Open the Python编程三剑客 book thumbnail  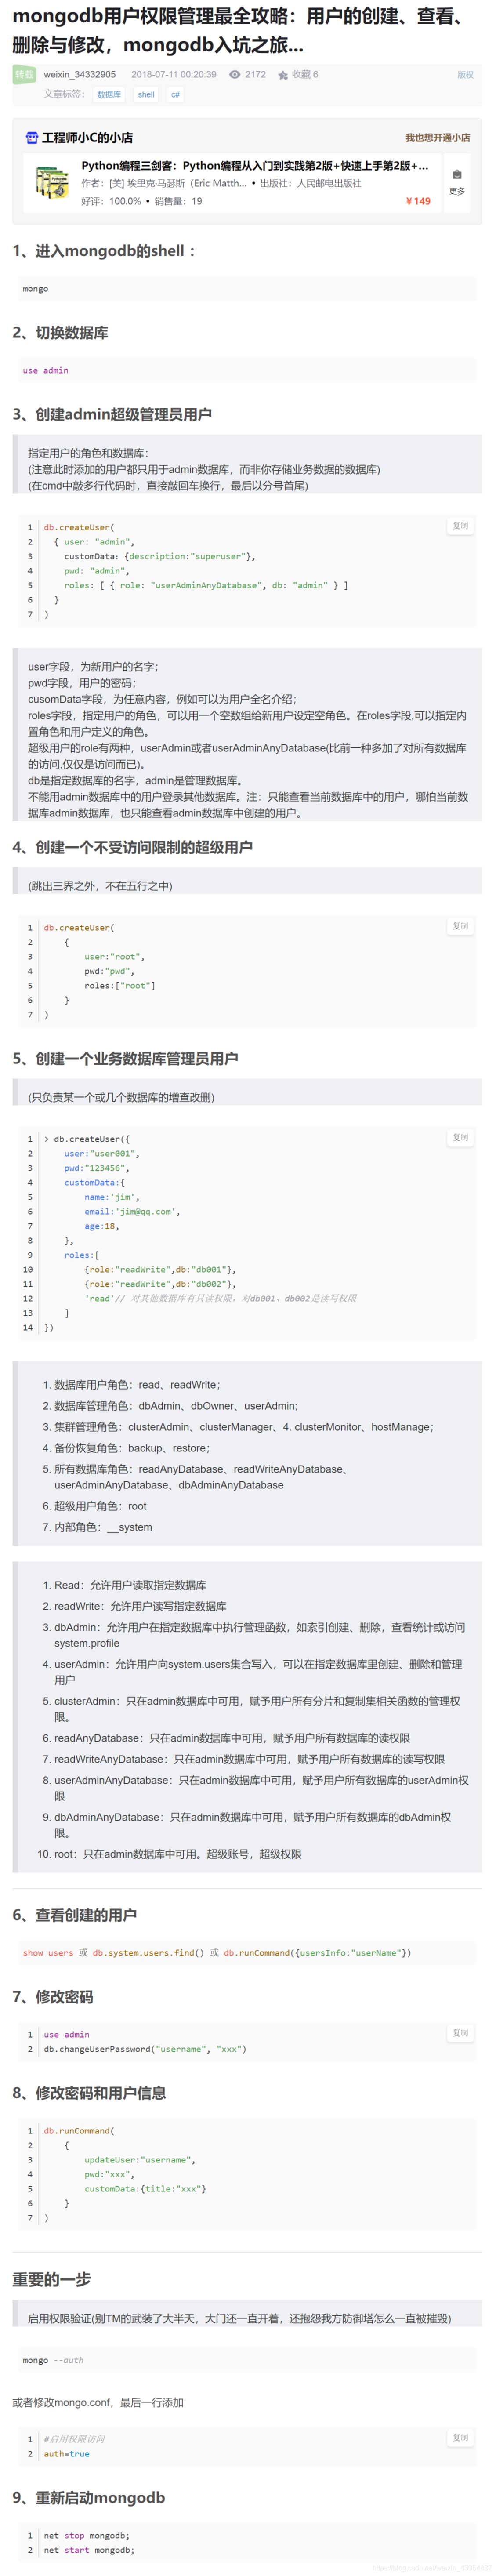[x=52, y=182]
